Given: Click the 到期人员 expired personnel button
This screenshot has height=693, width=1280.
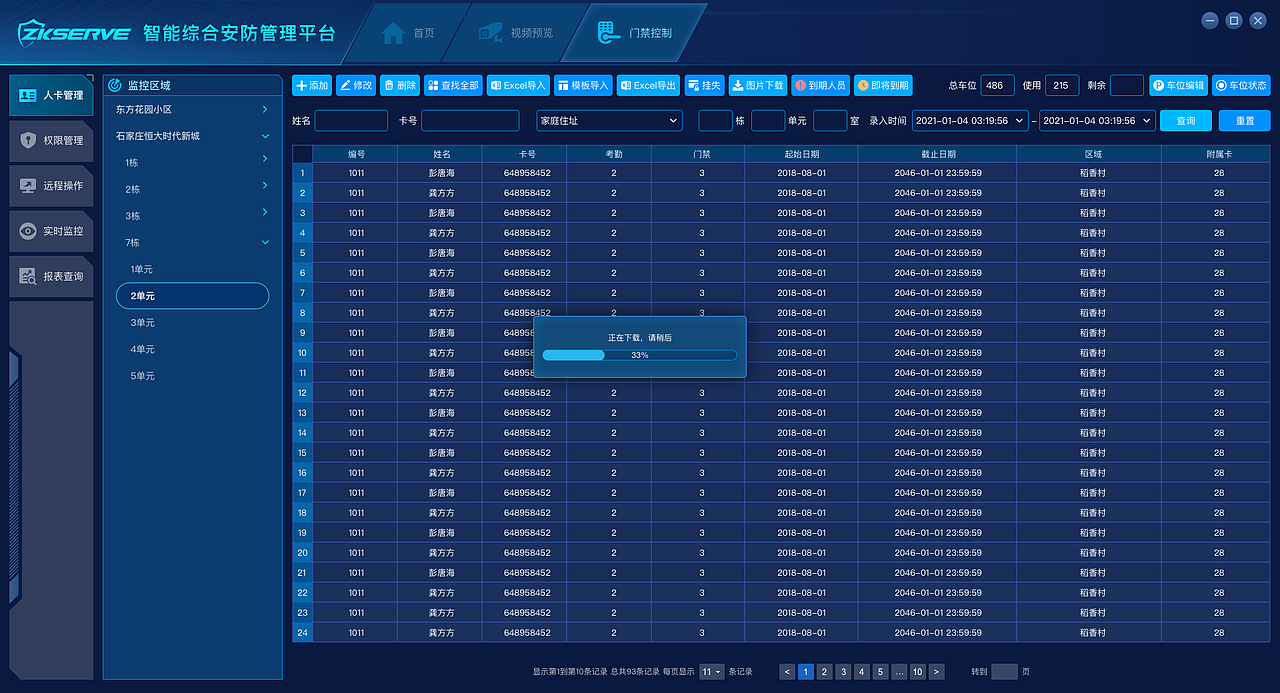Looking at the screenshot, I should [x=820, y=86].
